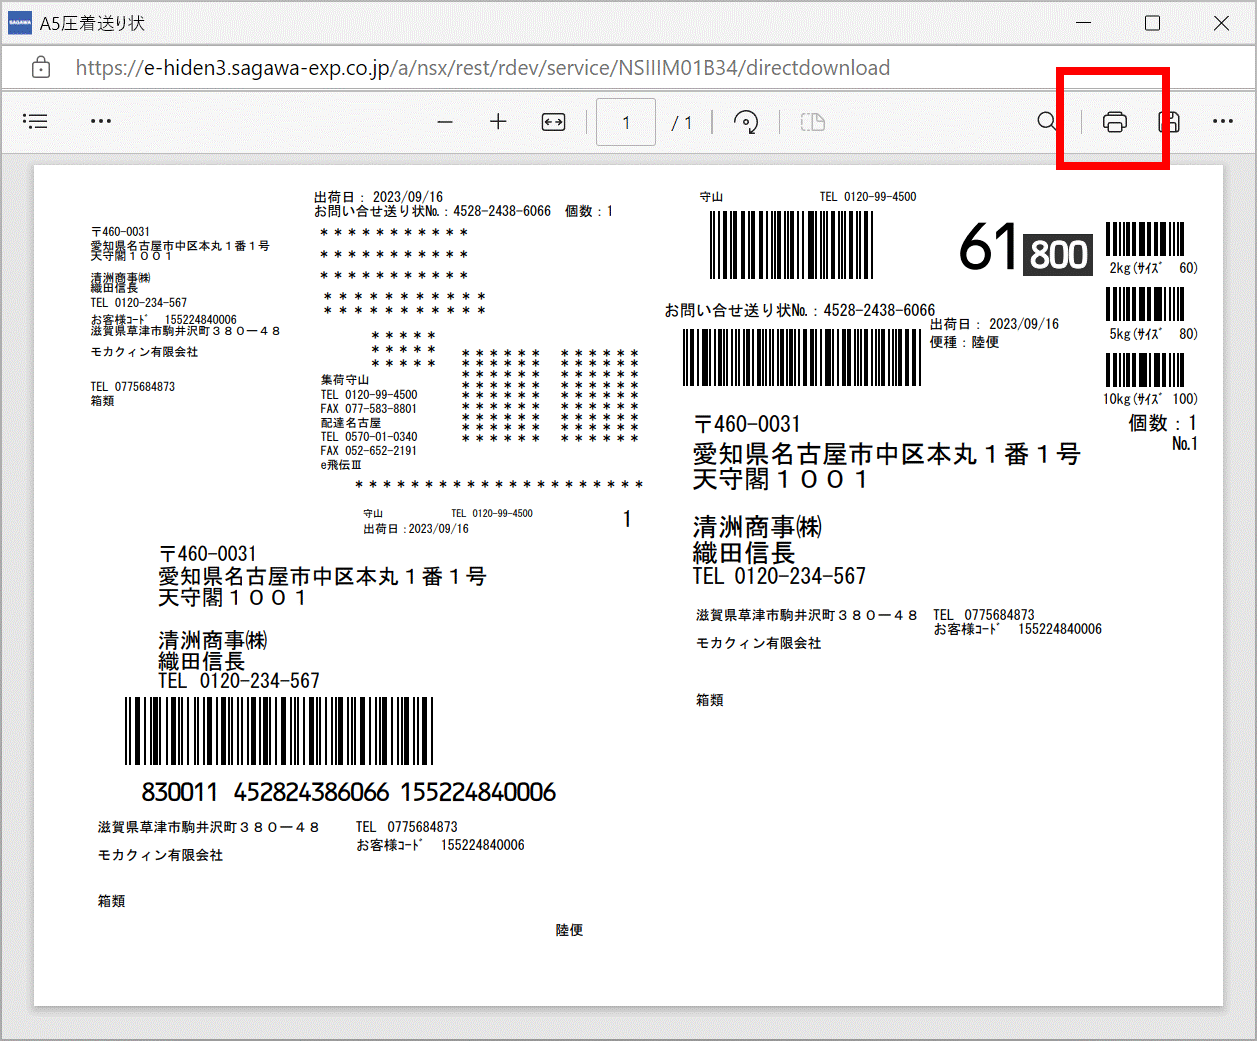Click the "830011 452824386066 155224840006" number line
The image size is (1257, 1041).
(349, 792)
